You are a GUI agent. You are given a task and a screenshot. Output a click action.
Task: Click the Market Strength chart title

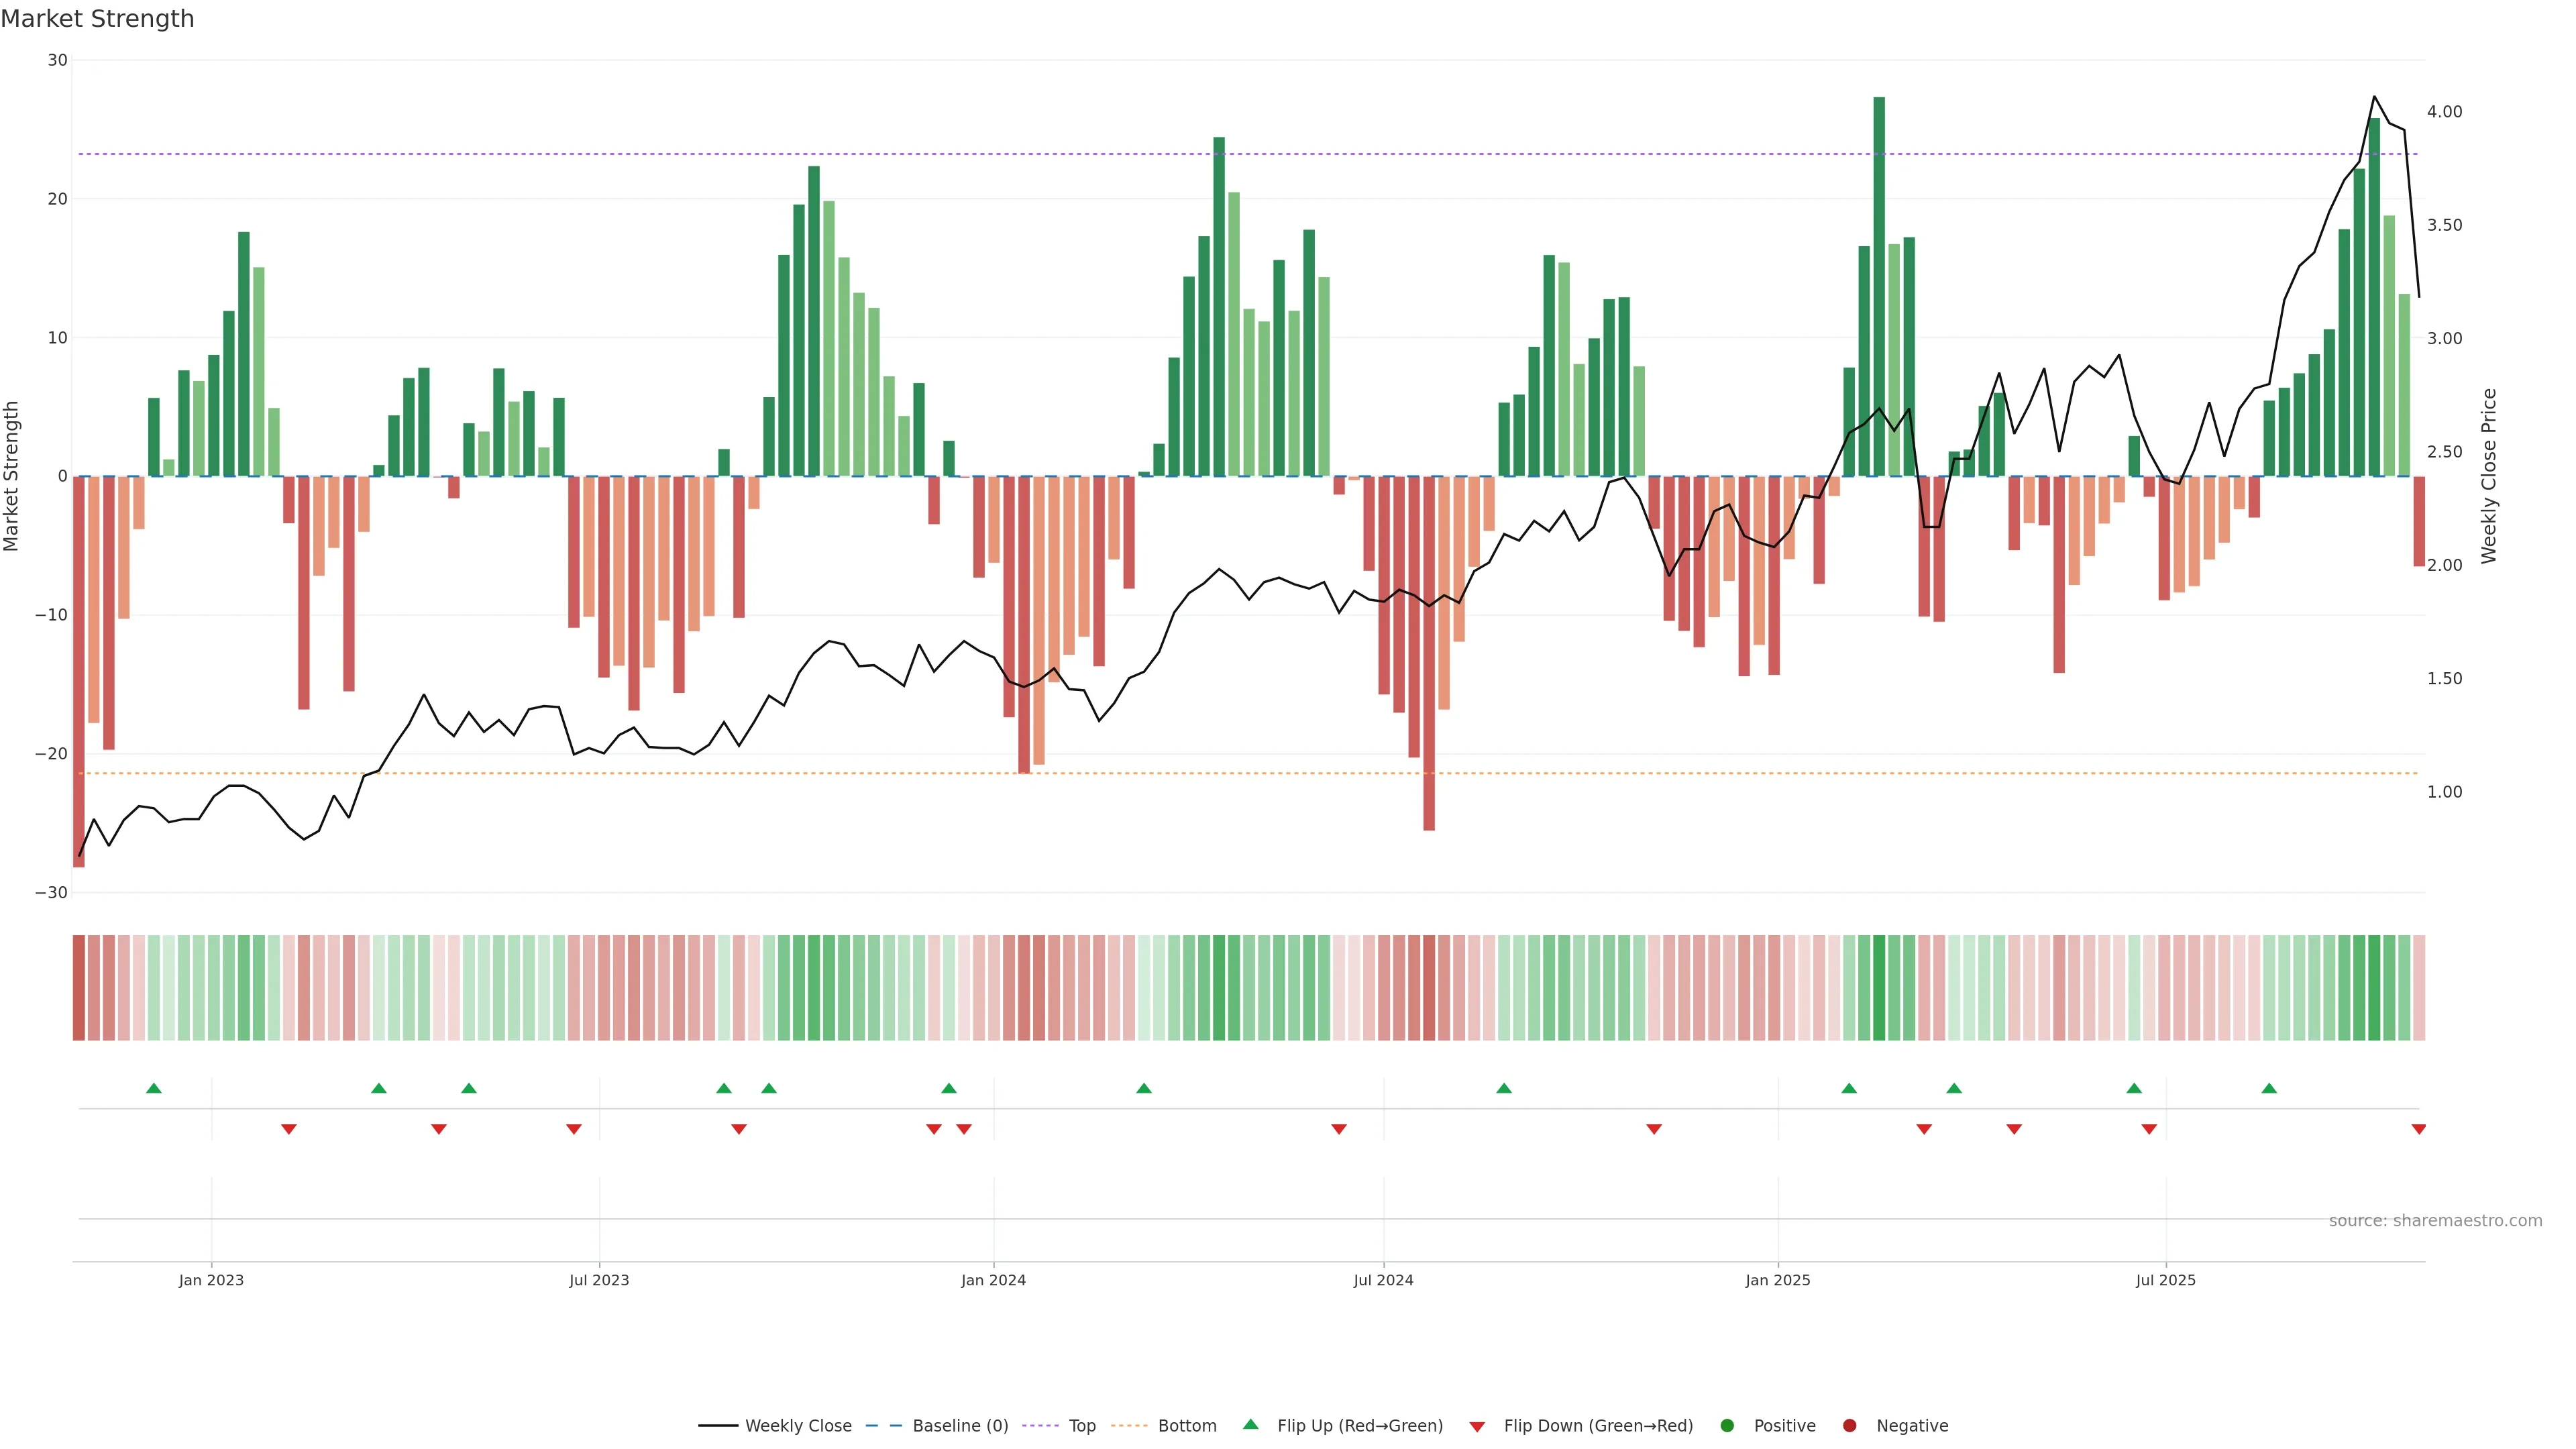tap(97, 19)
